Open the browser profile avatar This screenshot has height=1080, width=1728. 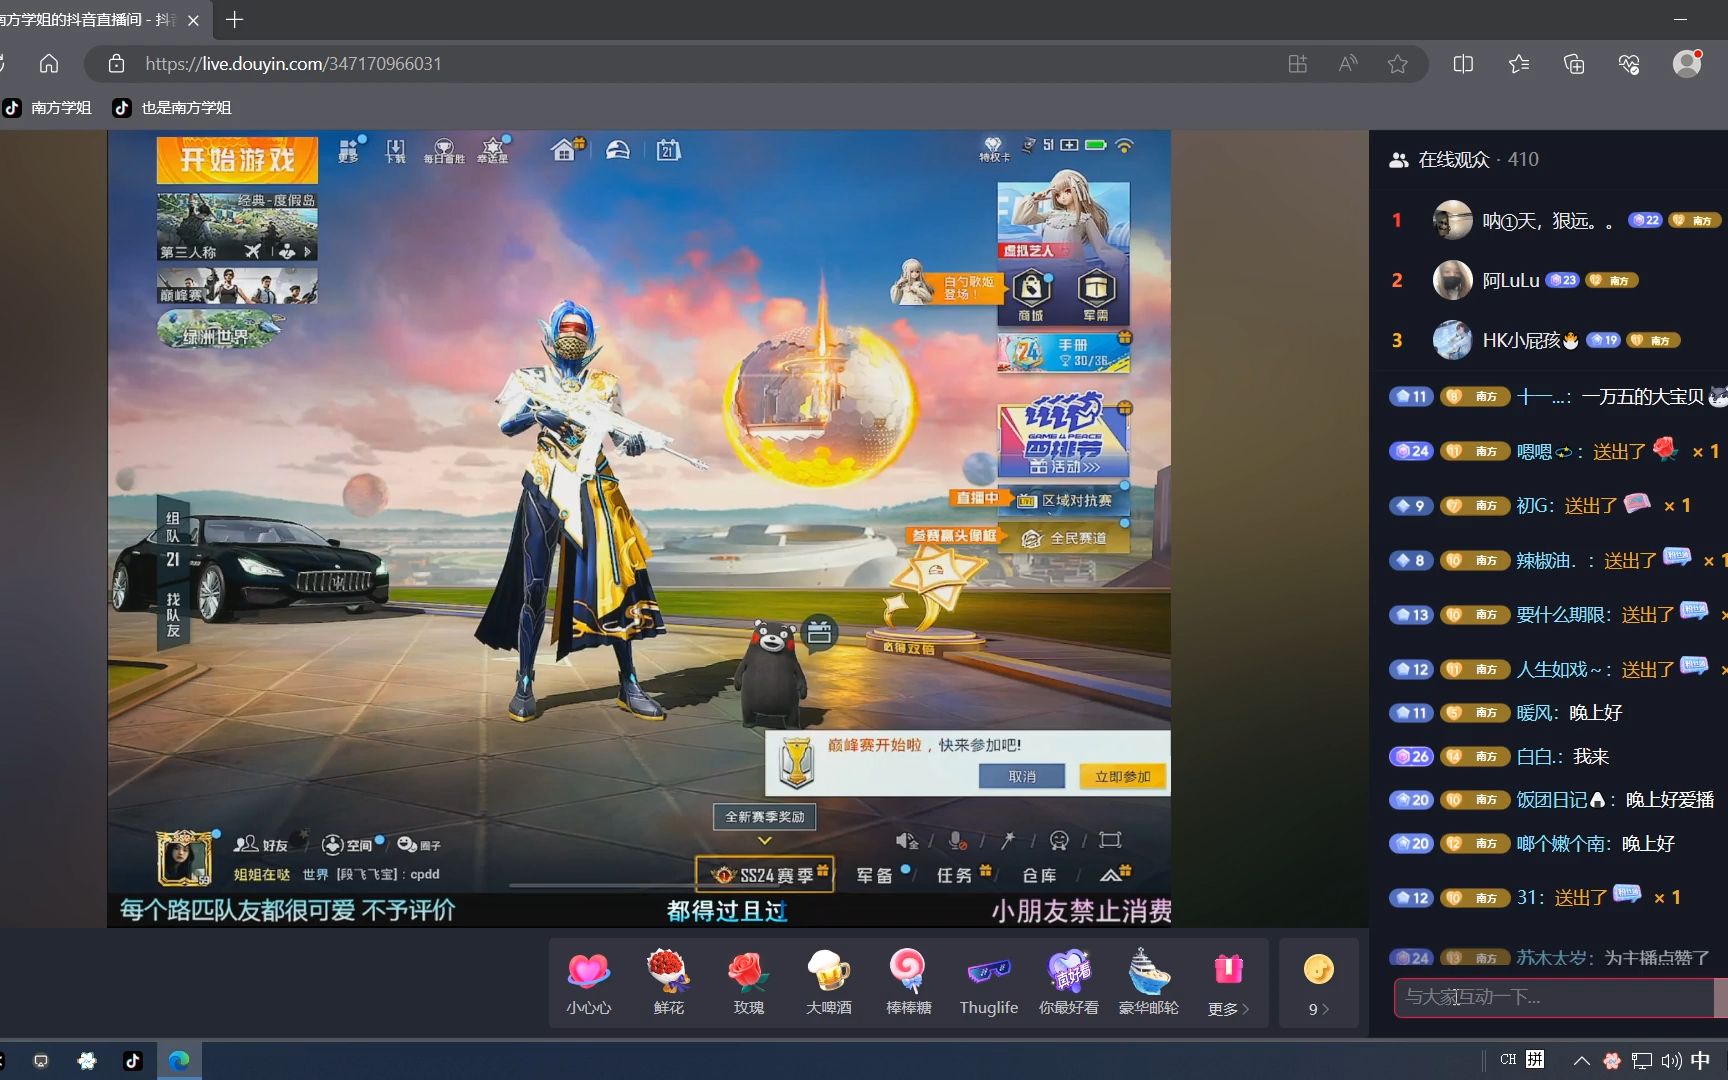pos(1687,64)
